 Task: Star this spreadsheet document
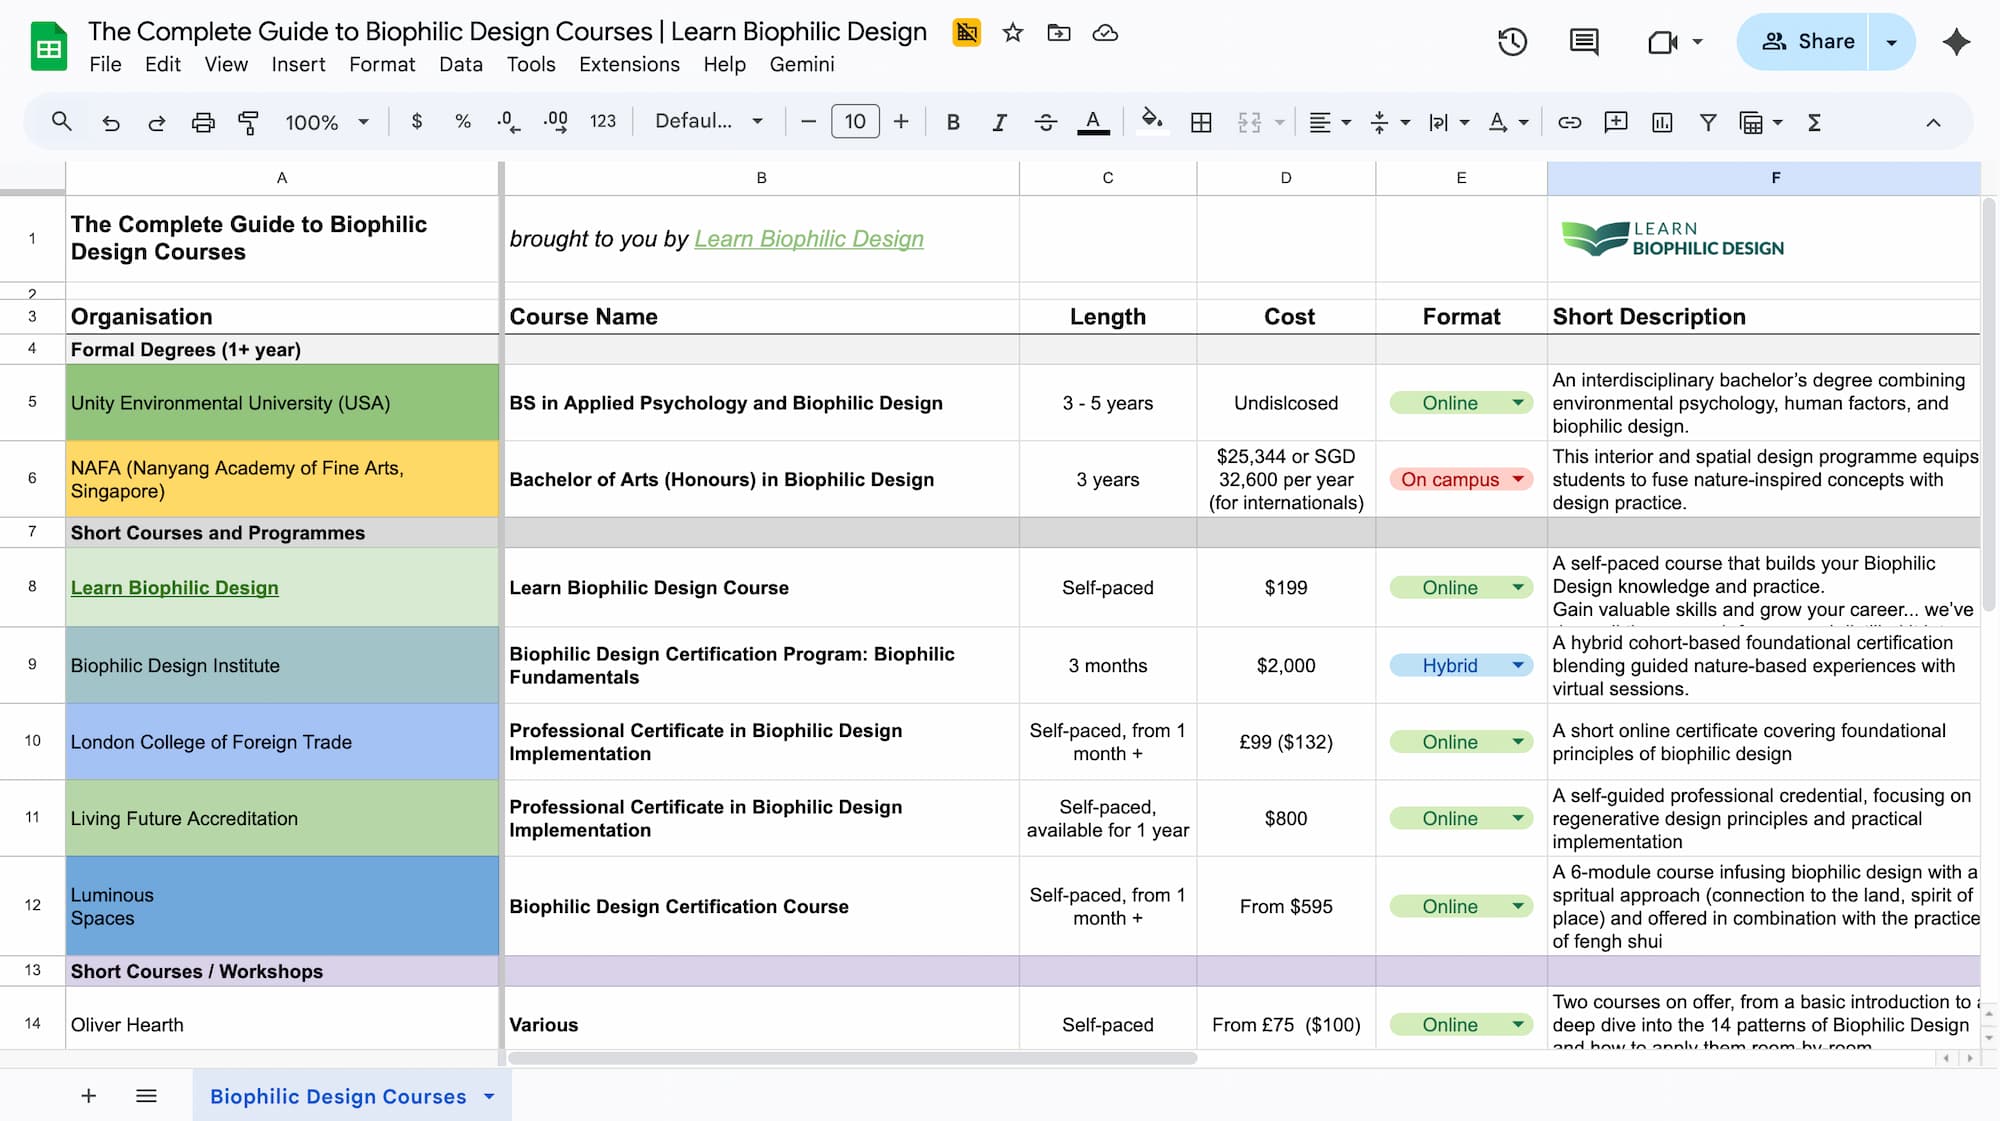point(1013,33)
